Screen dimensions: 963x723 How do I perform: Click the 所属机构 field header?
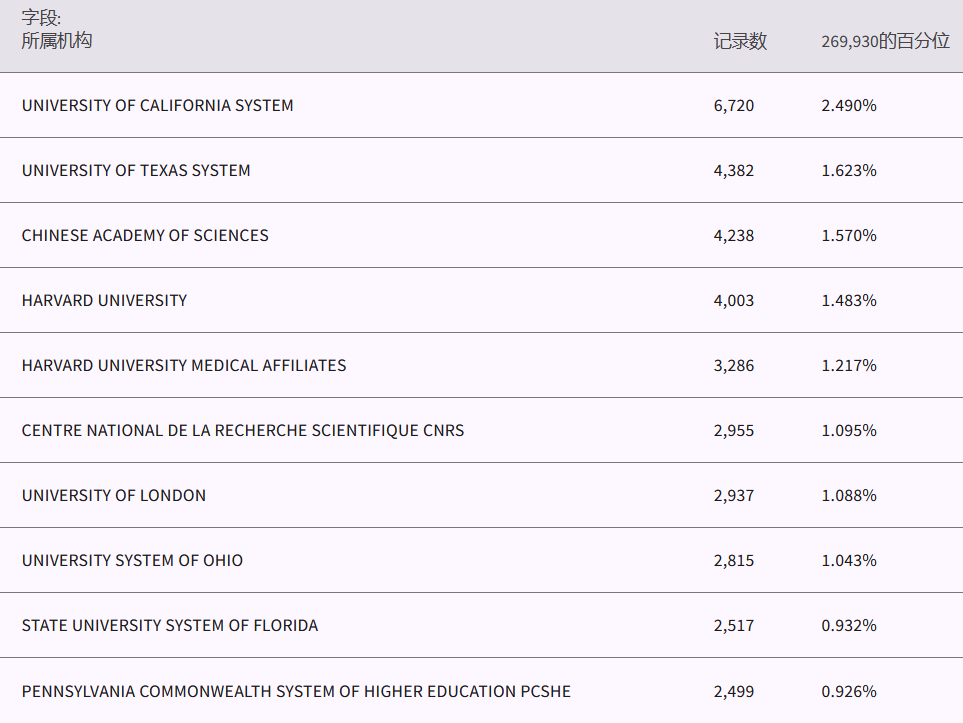click(57, 40)
